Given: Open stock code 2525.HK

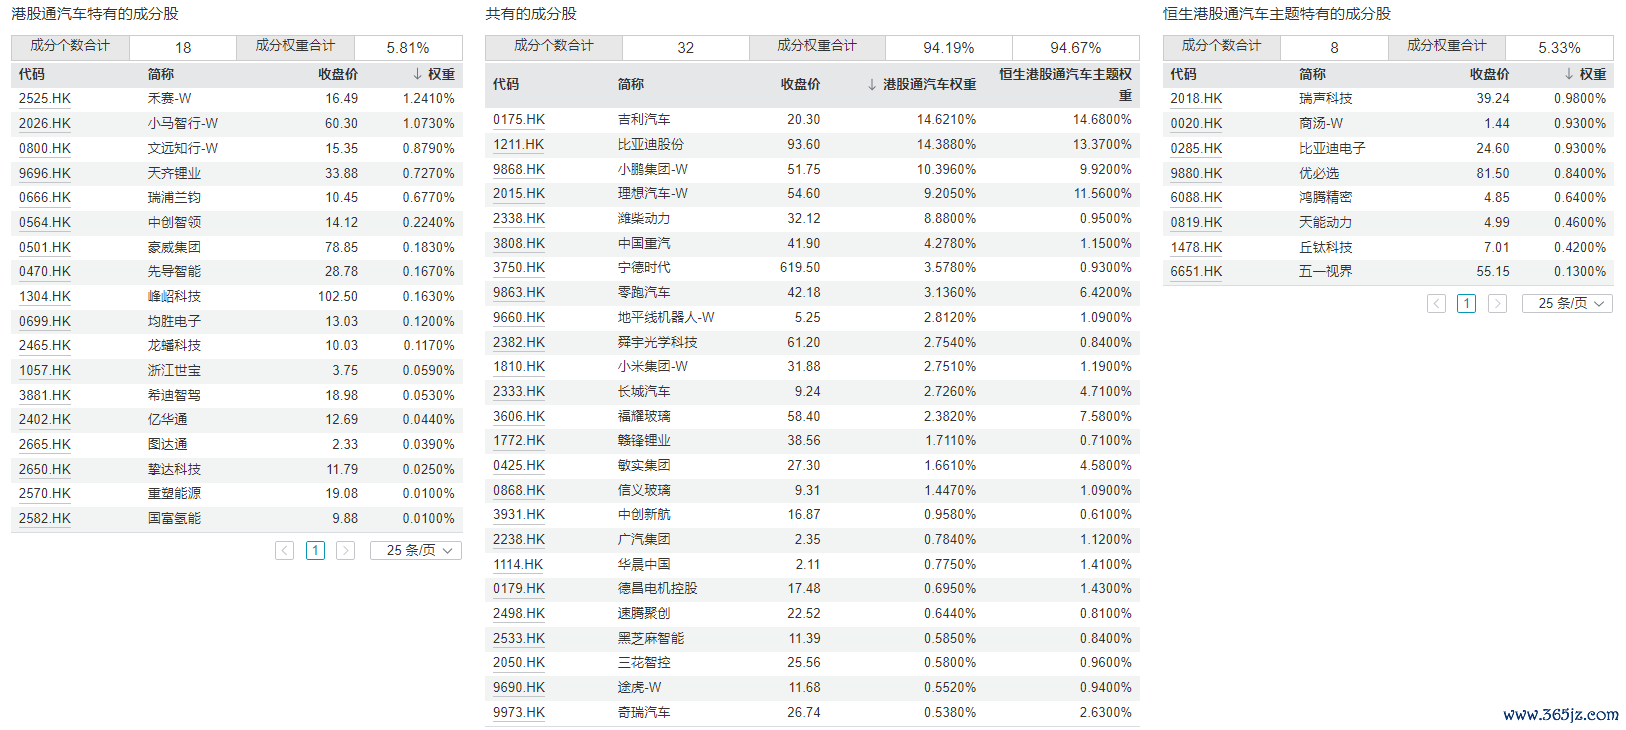Looking at the screenshot, I should 45,99.
